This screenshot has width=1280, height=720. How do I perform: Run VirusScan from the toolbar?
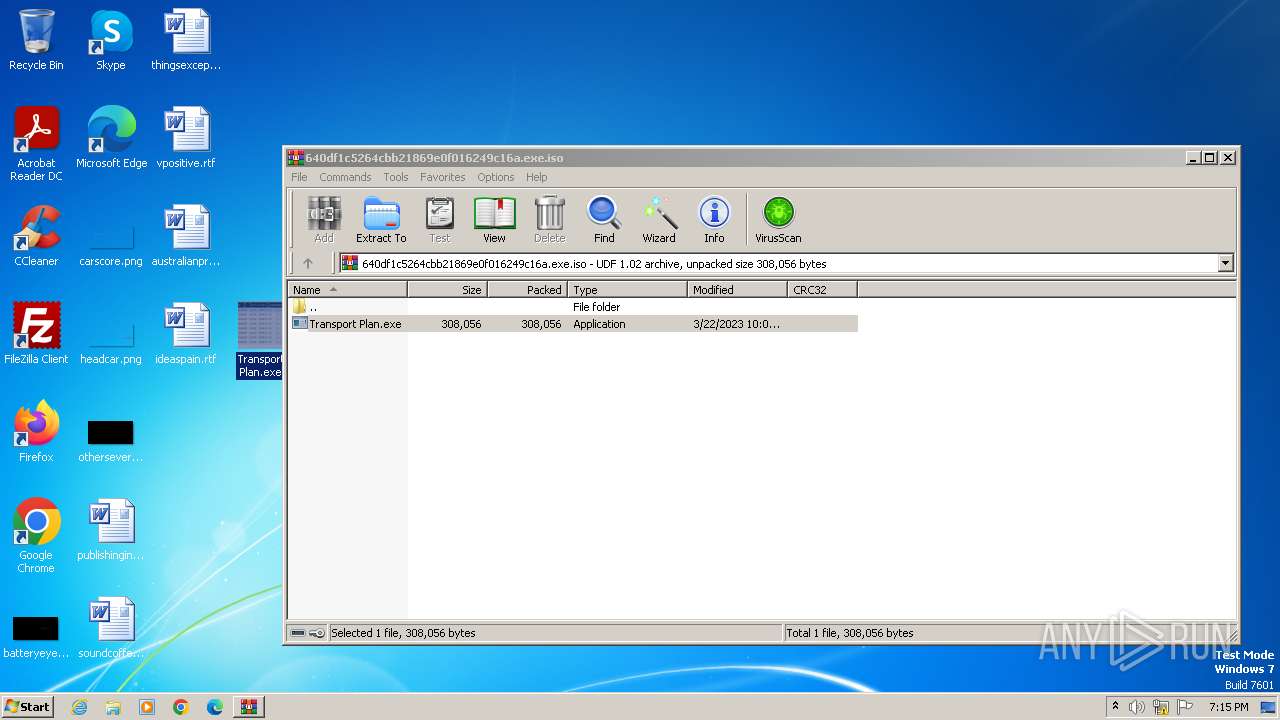pos(778,219)
